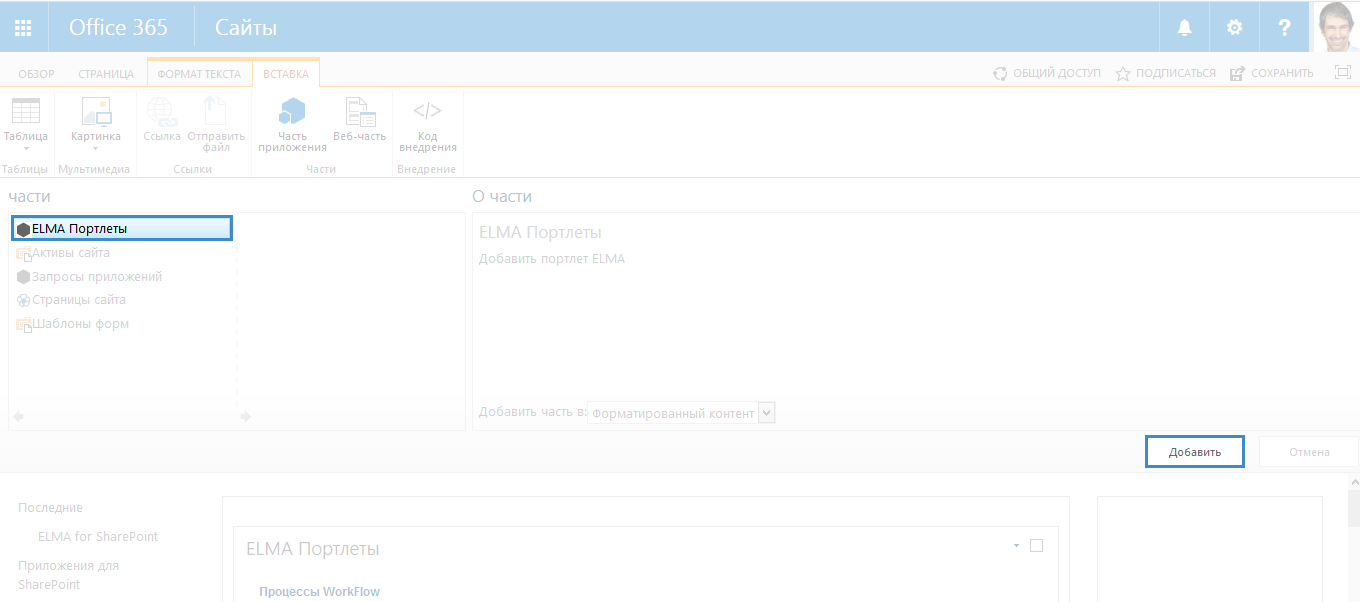1360x602 pixels.
Task: Click the Office 365 header link
Action: 118,28
